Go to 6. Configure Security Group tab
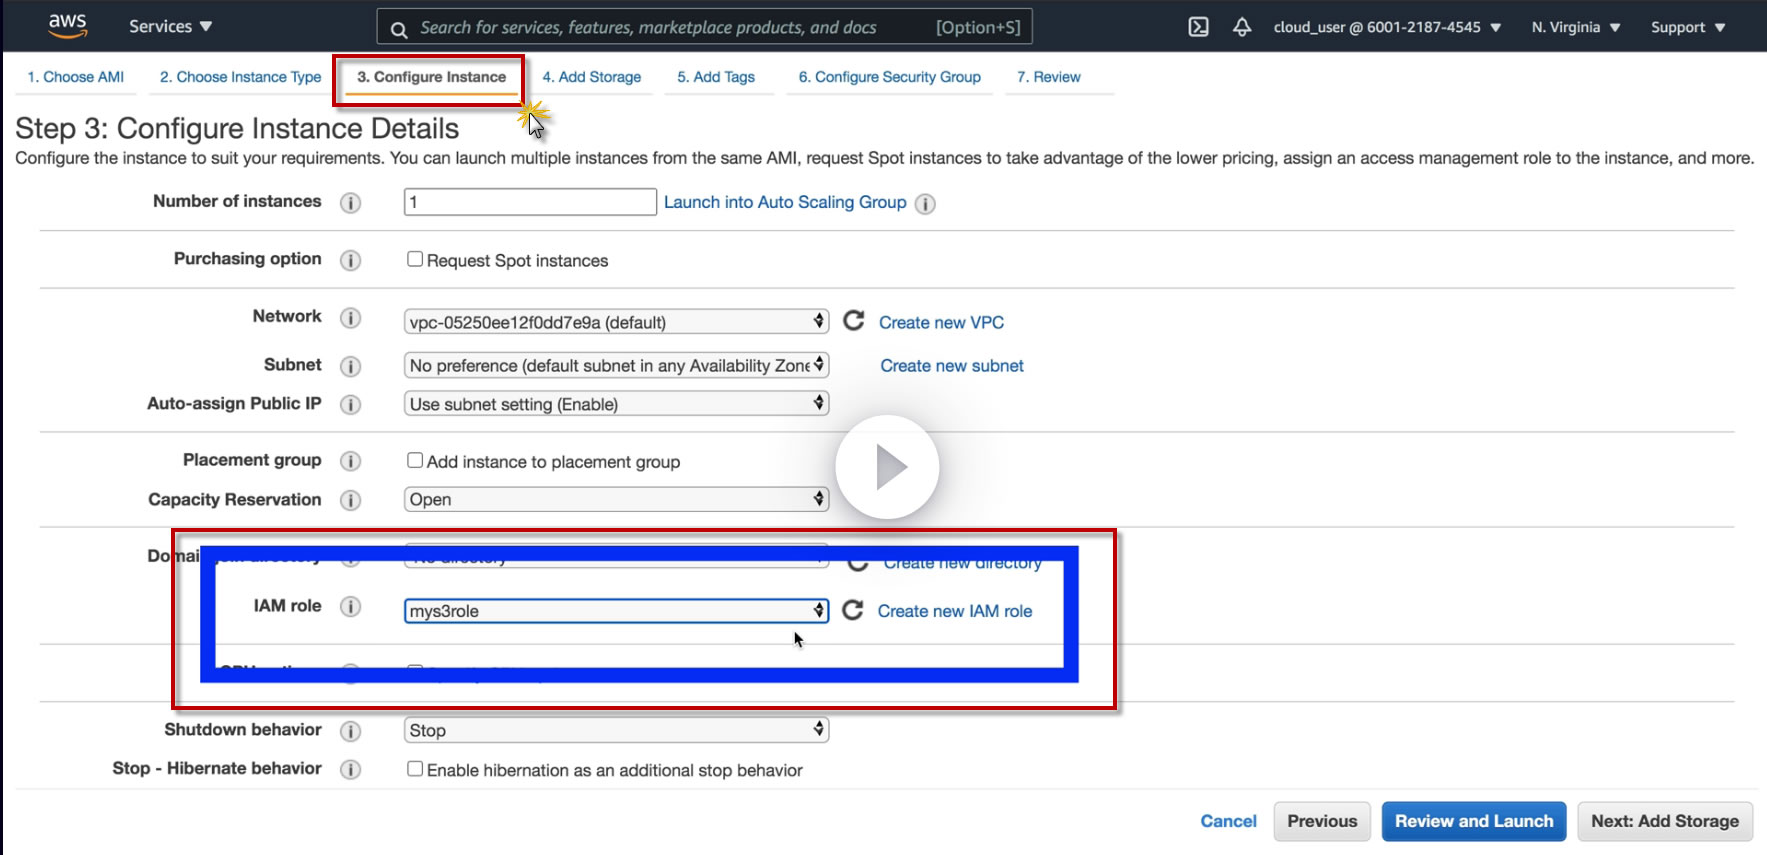1767x855 pixels. point(889,77)
